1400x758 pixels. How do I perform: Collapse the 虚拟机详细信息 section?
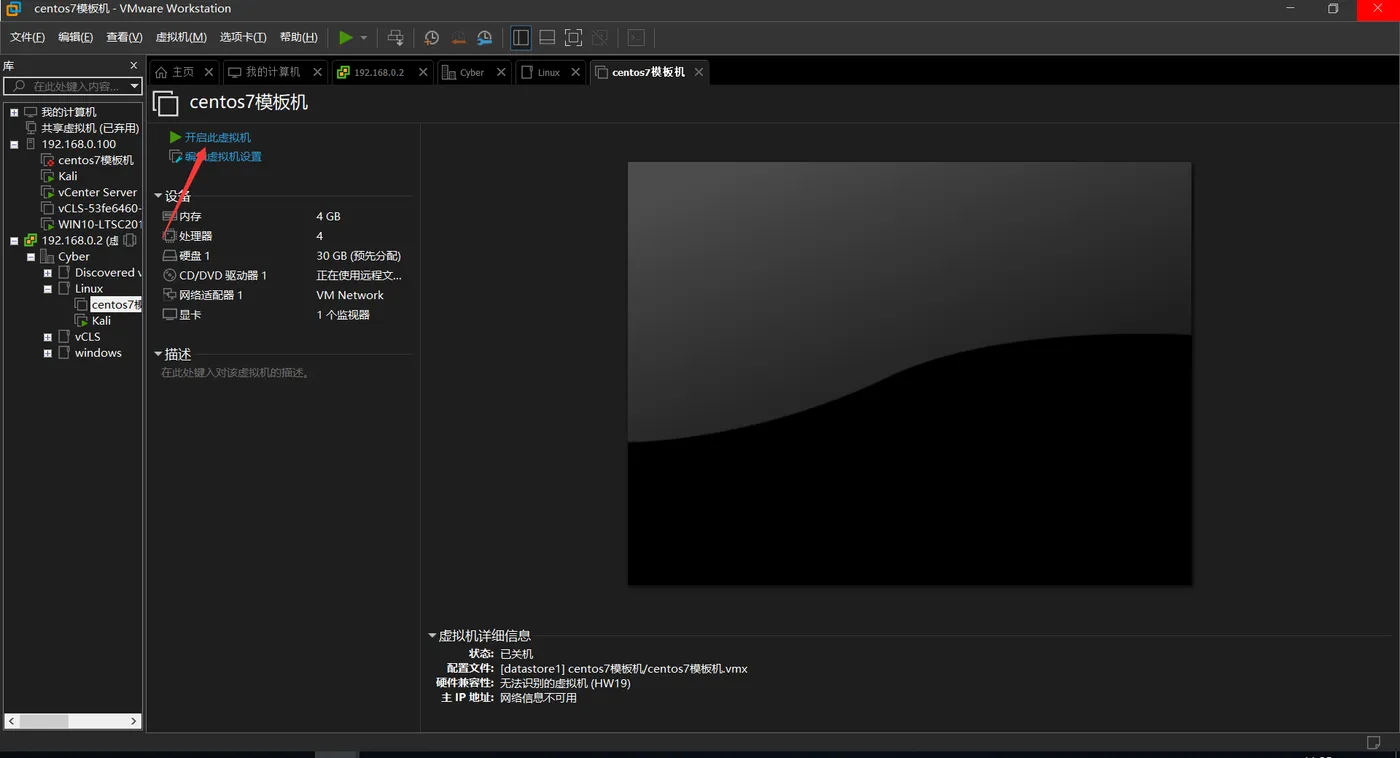click(x=432, y=635)
